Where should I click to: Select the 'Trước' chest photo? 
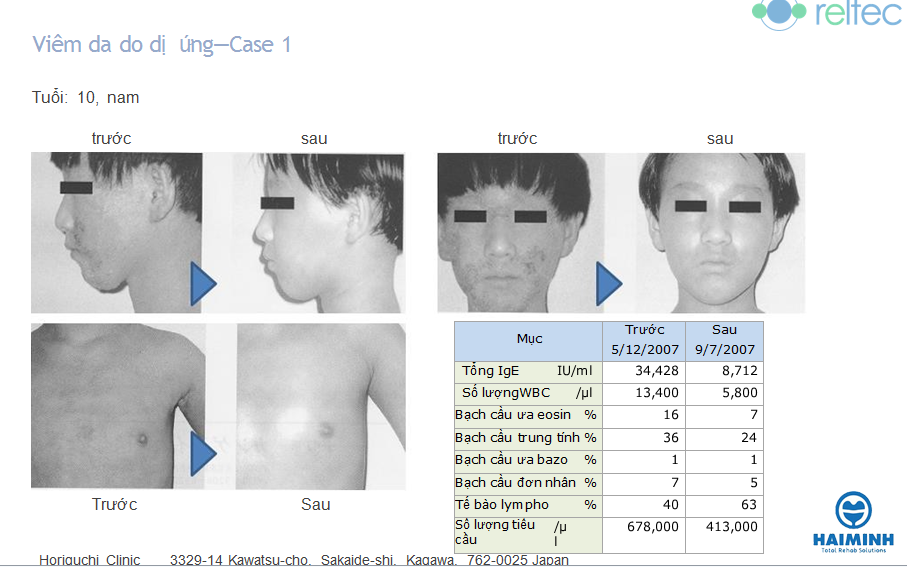tap(118, 406)
